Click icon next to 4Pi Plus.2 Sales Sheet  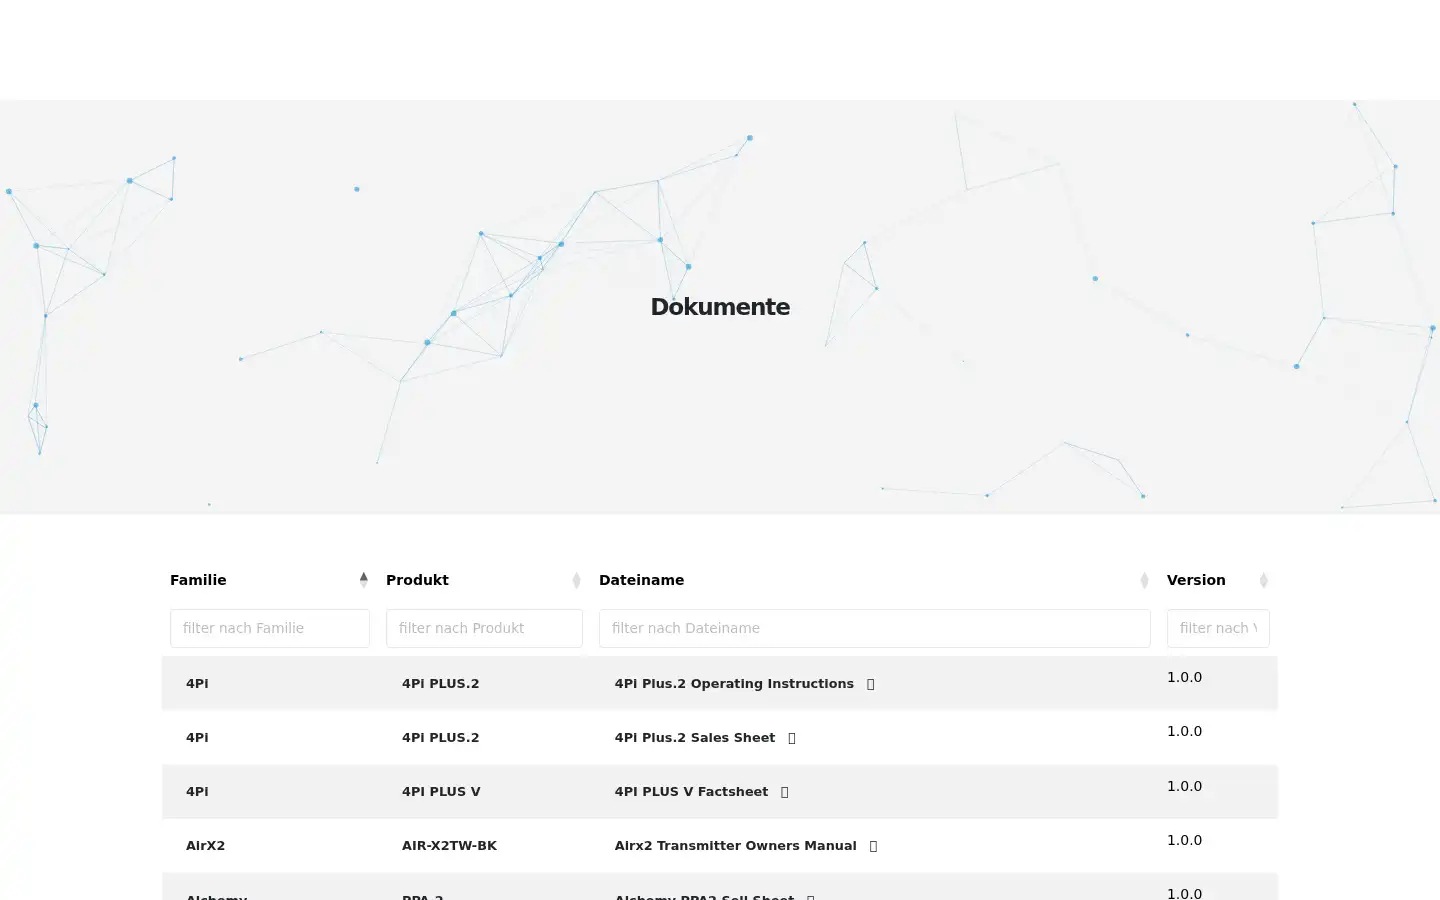[791, 738]
